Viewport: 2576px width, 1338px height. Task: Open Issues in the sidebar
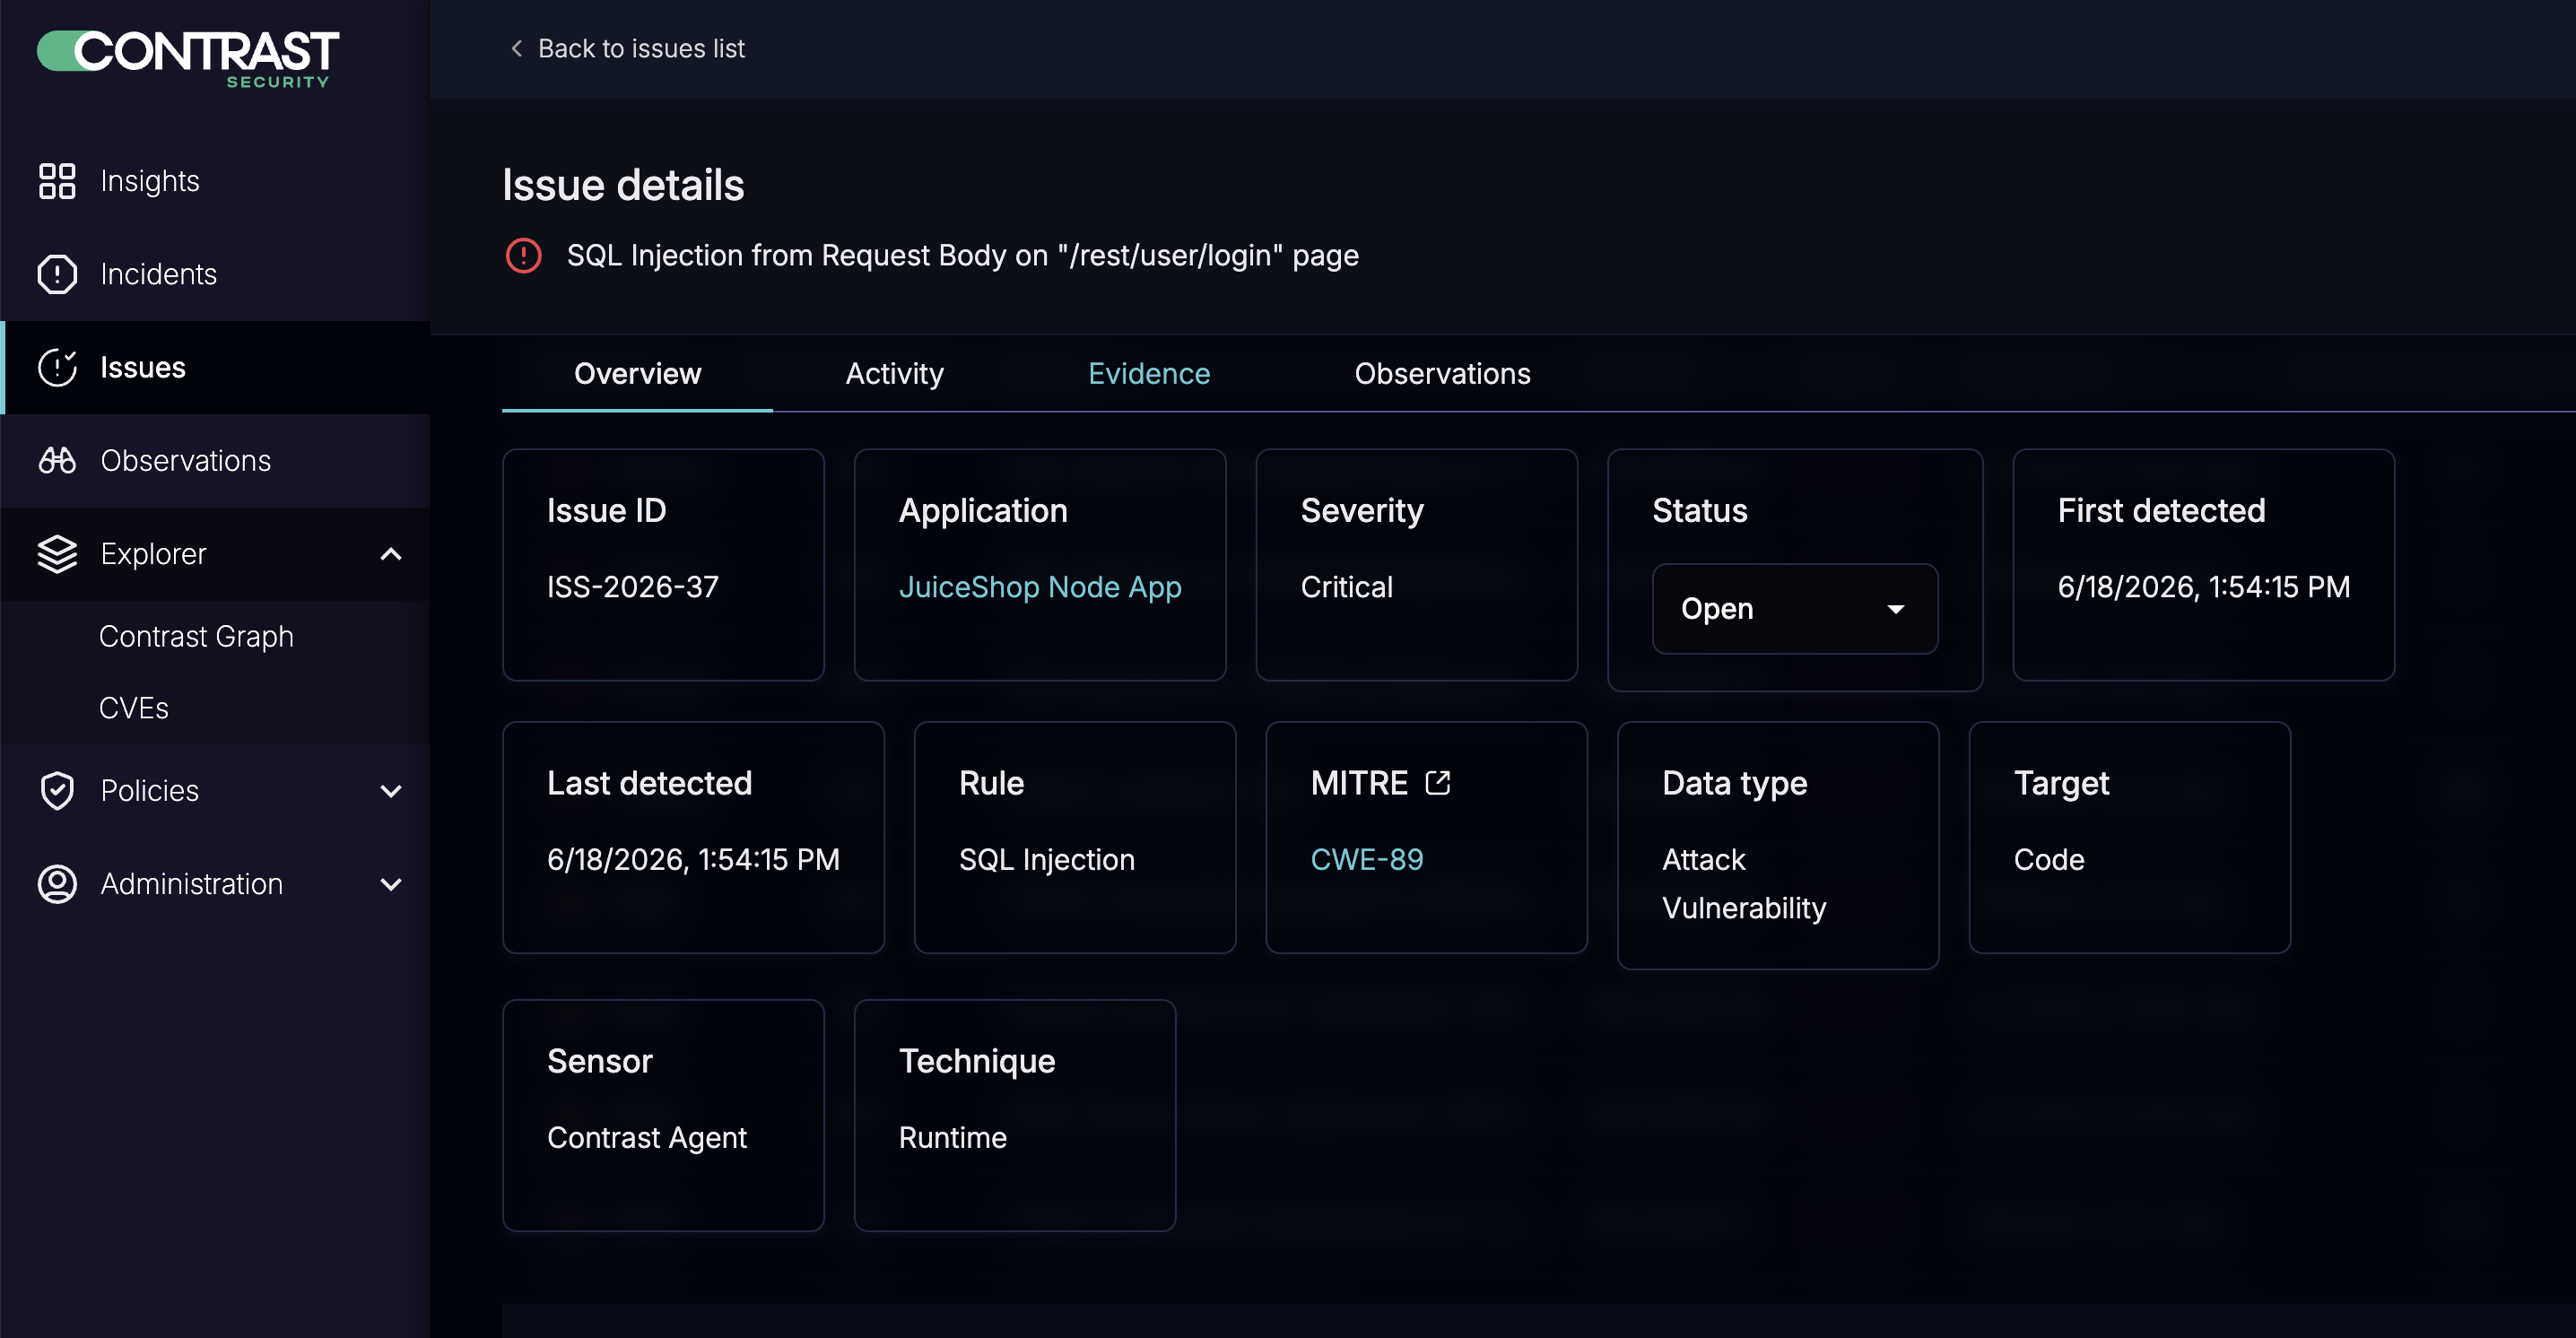[x=215, y=367]
